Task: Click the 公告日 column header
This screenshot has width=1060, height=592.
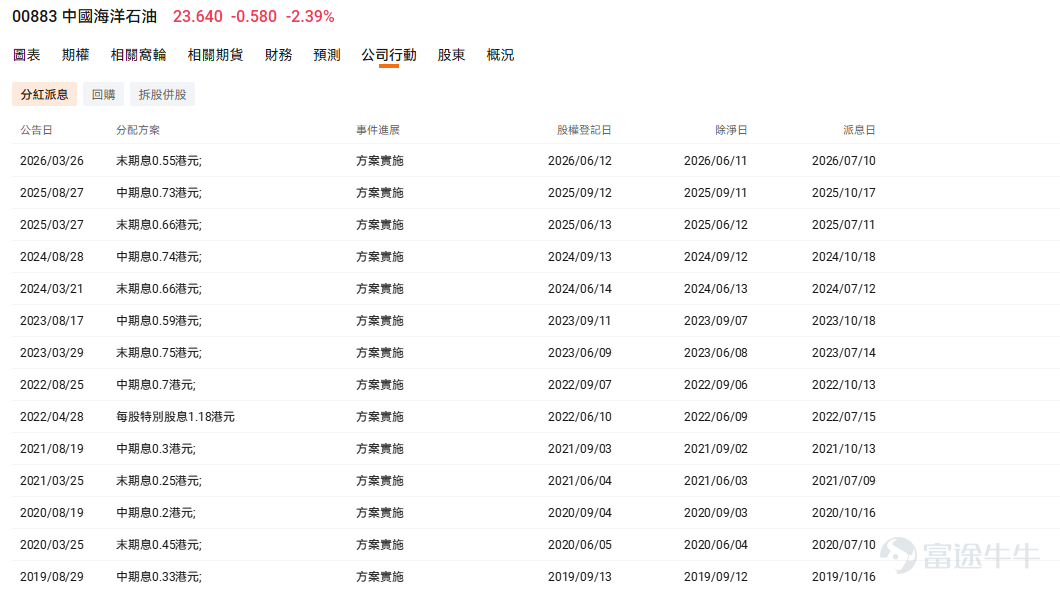Action: click(36, 130)
